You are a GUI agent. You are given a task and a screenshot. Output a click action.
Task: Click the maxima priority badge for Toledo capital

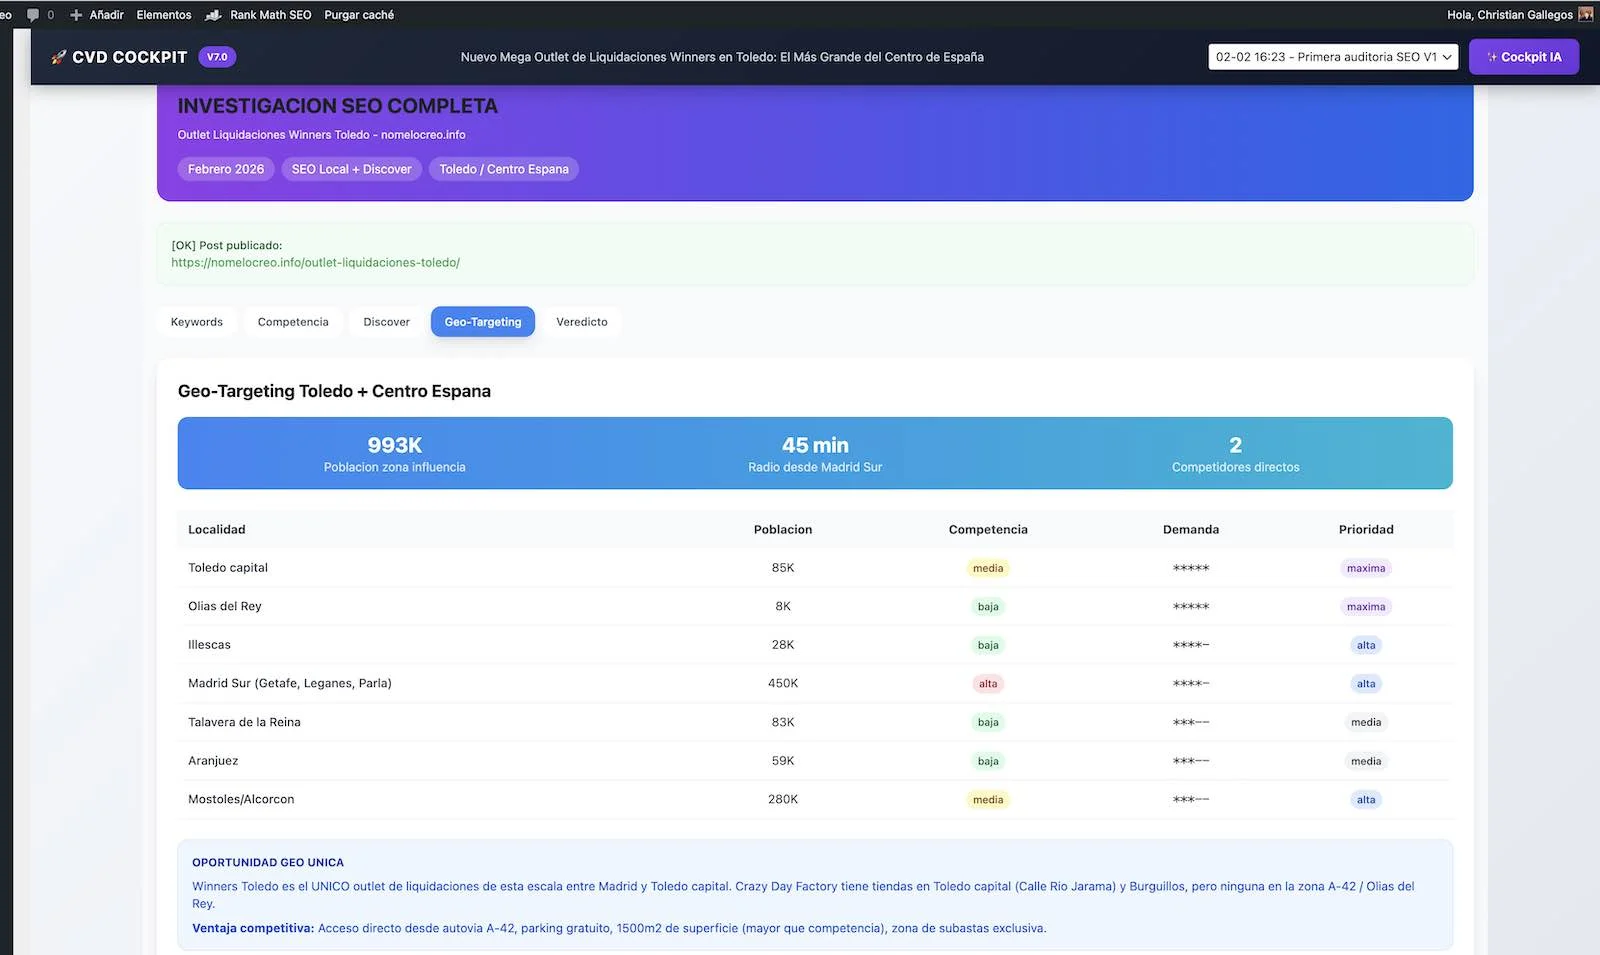[x=1366, y=567]
